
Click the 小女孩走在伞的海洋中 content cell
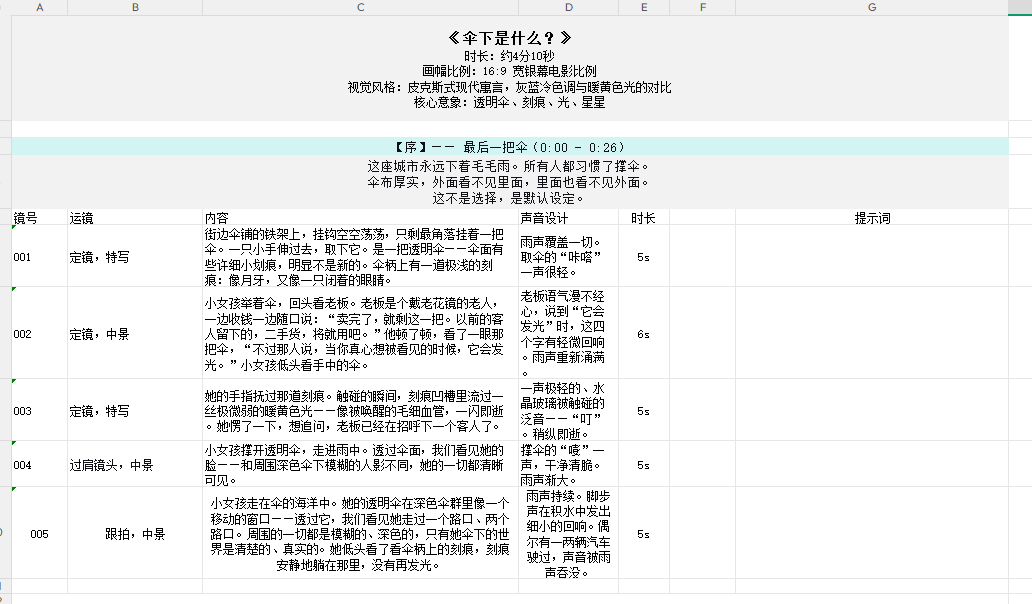pyautogui.click(x=360, y=534)
